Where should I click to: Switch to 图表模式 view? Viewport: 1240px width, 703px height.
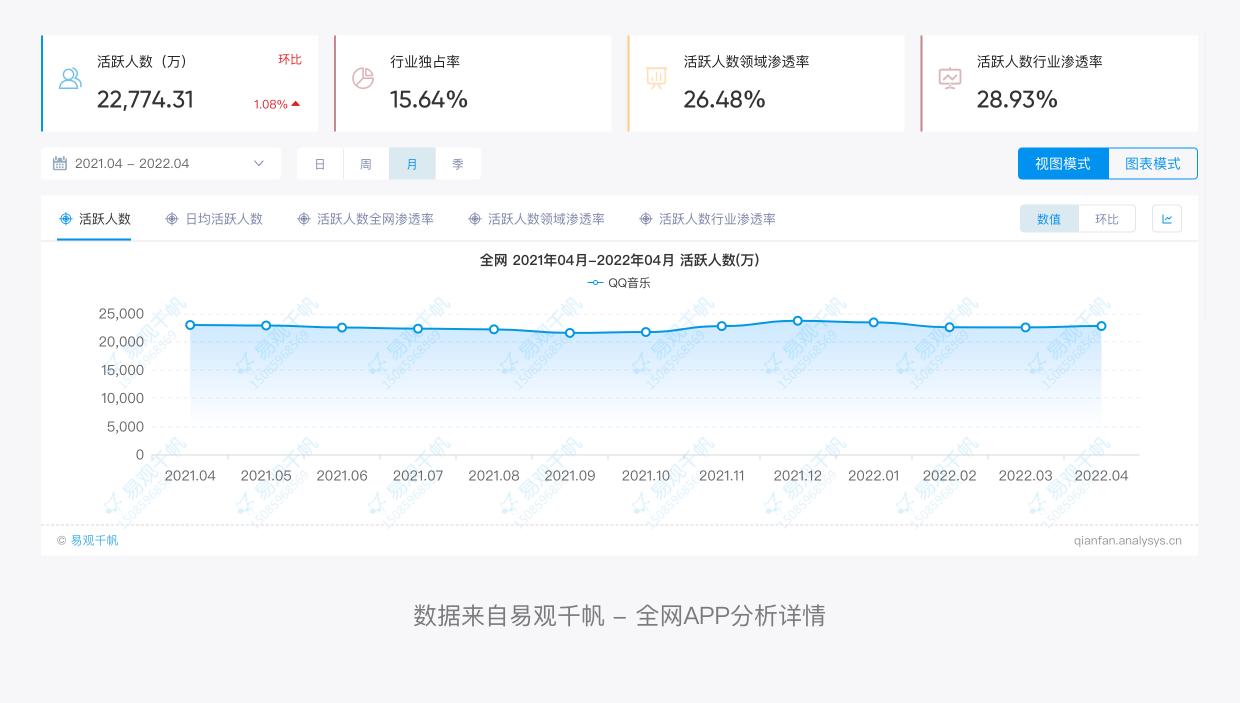click(1152, 163)
